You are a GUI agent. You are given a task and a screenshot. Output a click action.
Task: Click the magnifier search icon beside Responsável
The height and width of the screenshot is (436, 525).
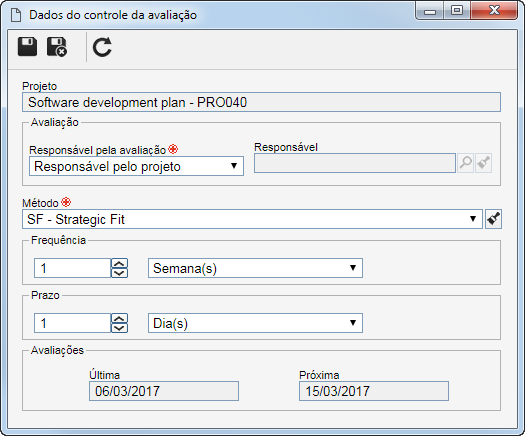pos(465,163)
